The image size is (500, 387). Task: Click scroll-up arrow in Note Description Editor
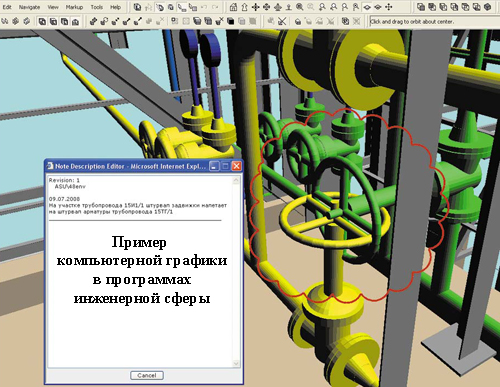tap(236, 180)
